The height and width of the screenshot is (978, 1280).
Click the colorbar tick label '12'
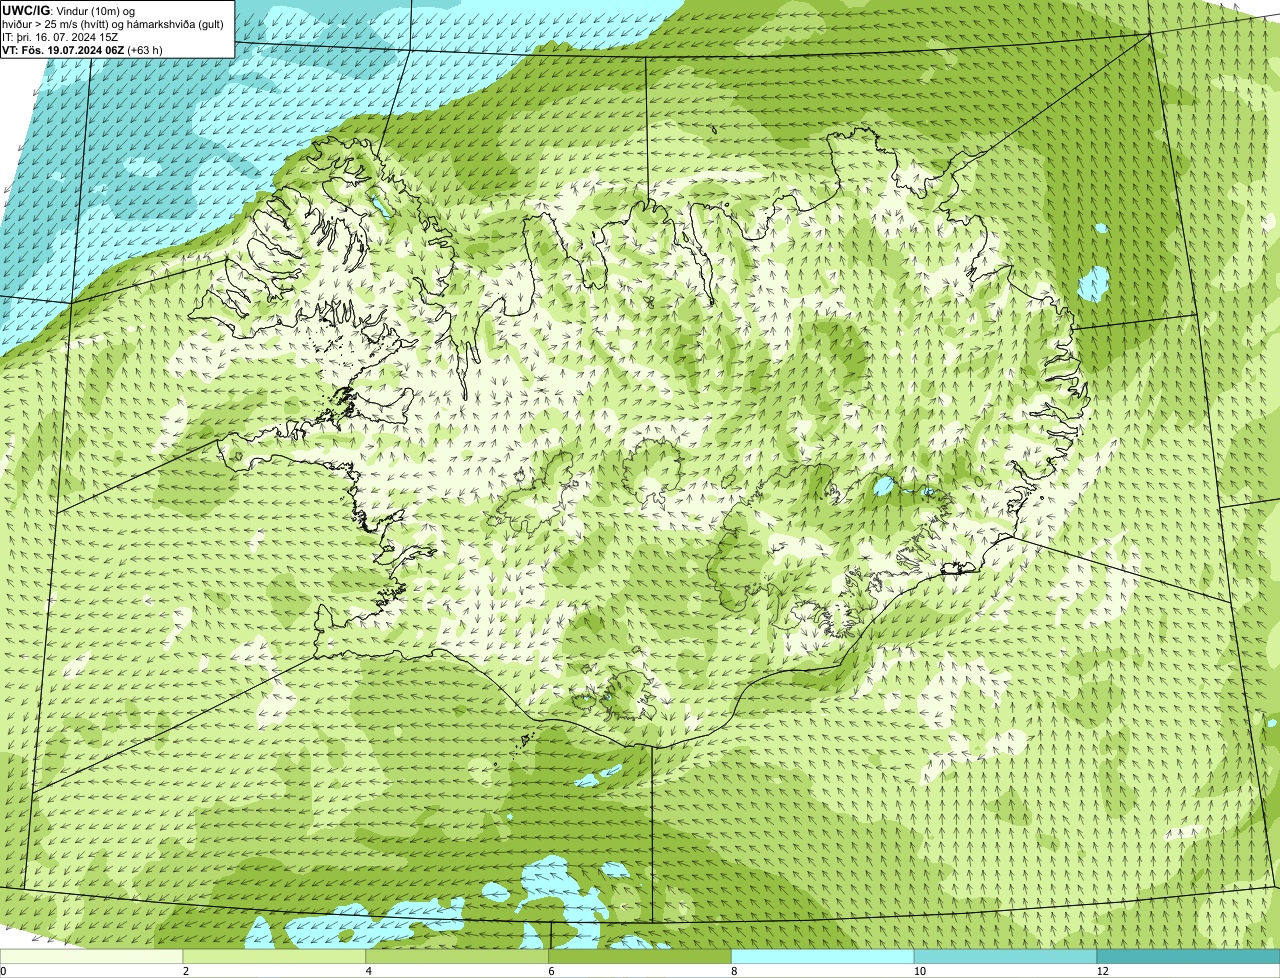[1101, 971]
